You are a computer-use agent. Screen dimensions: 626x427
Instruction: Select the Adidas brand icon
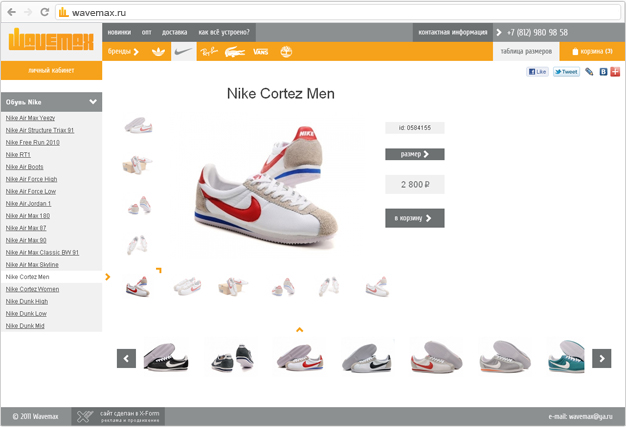(158, 51)
